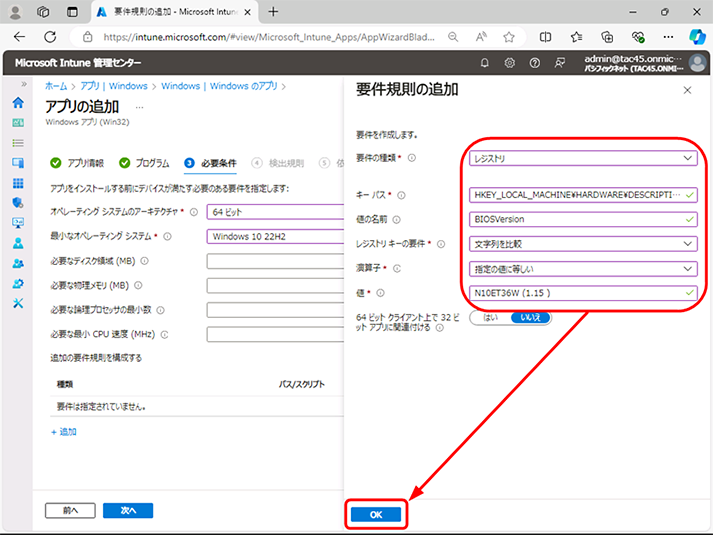
Task: Click browser back arrow
Action: [20, 37]
